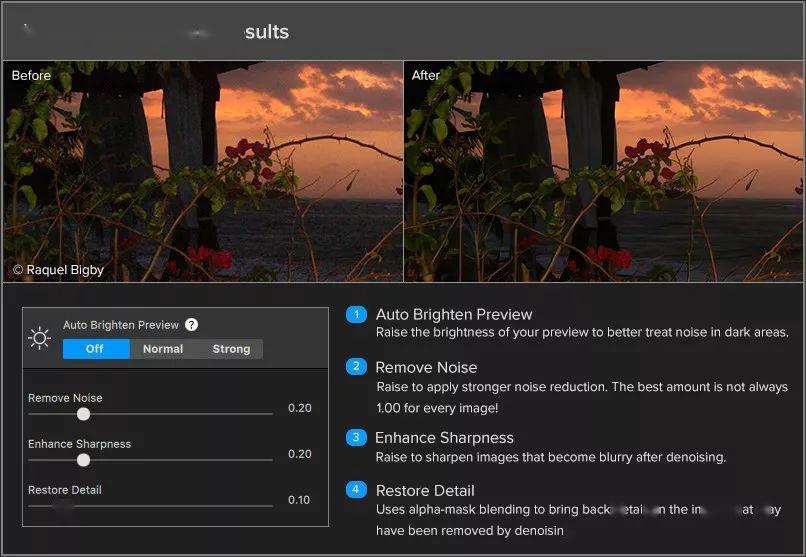Click the 'Remove Noise' description heading

click(426, 367)
